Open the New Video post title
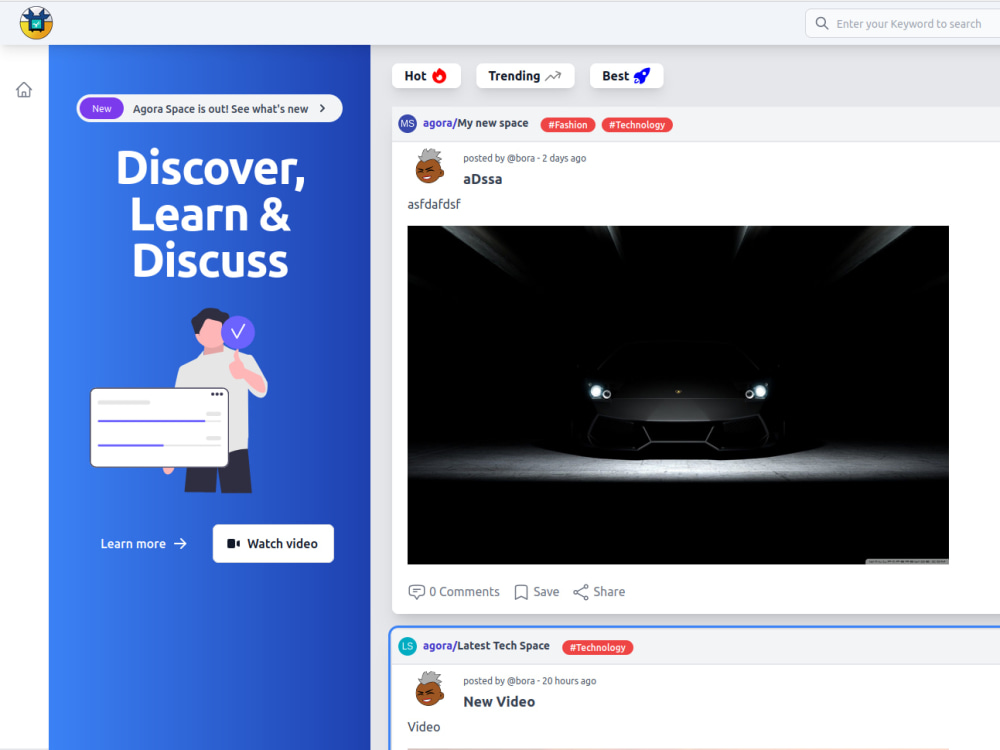This screenshot has width=1000, height=750. (499, 702)
